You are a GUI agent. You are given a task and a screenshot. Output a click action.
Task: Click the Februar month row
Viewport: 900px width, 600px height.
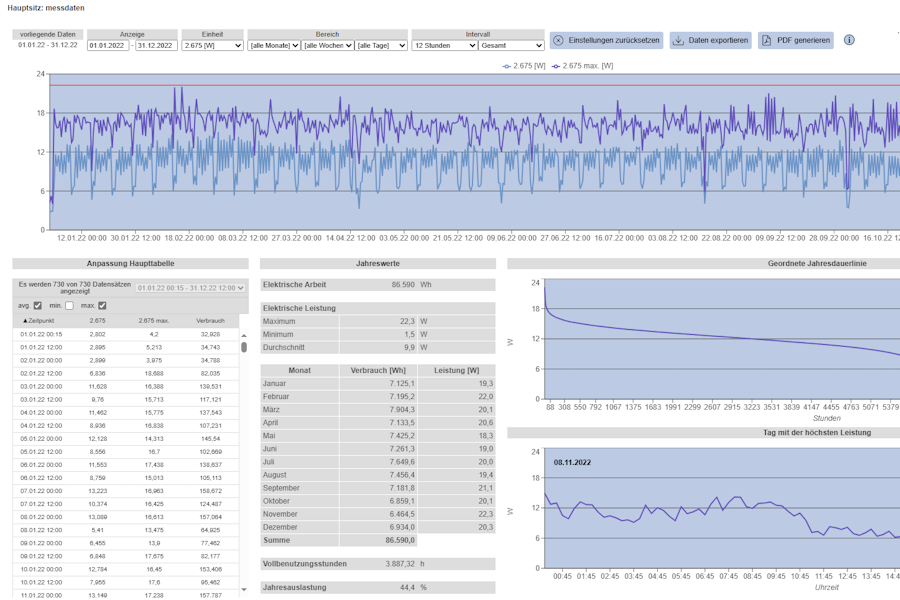pos(378,397)
